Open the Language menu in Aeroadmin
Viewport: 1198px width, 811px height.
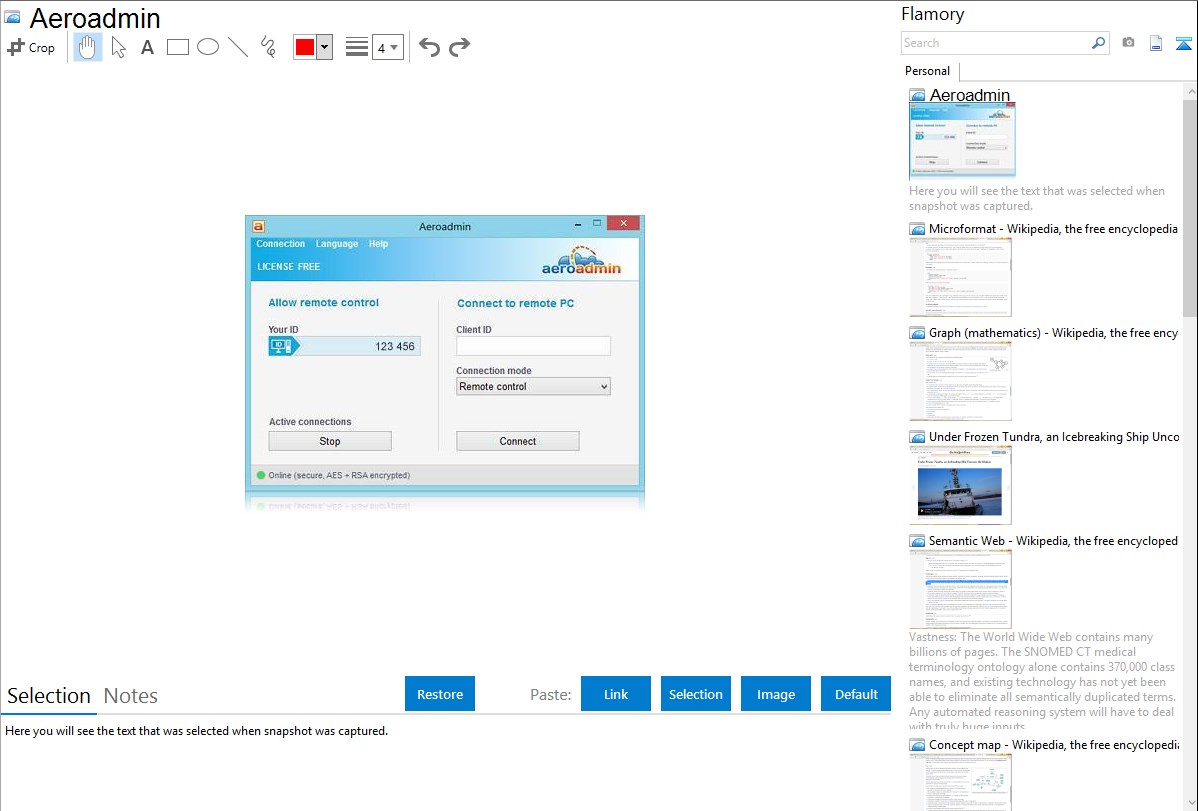(x=337, y=244)
